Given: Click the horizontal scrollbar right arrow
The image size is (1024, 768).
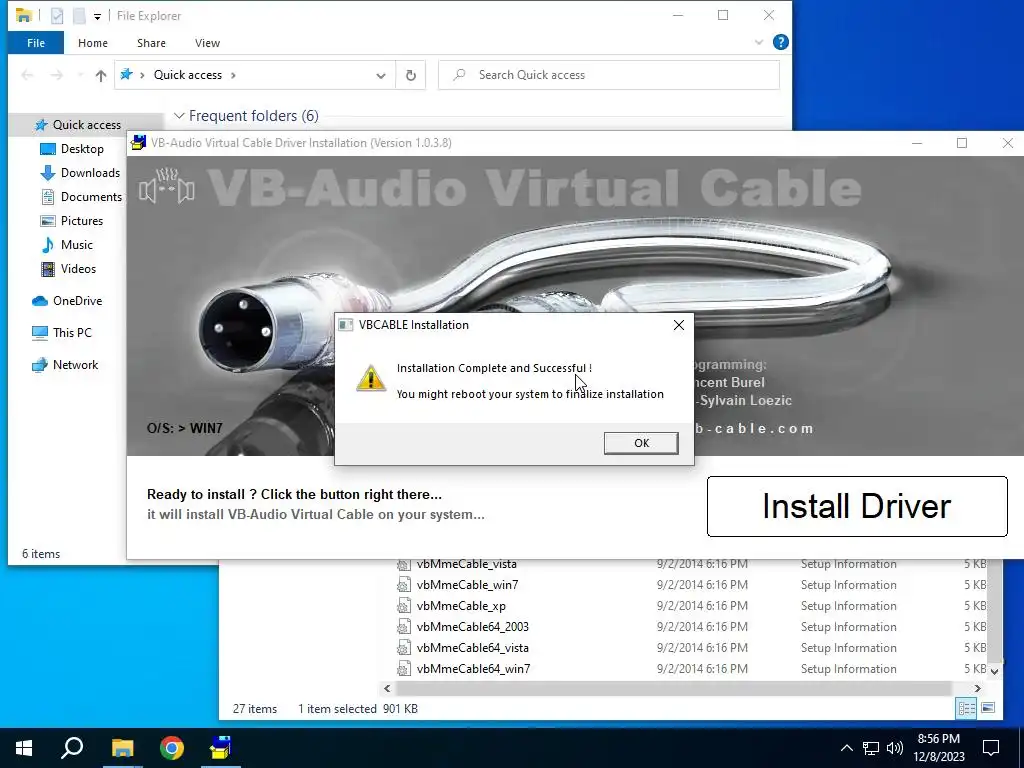Looking at the screenshot, I should pos(978,688).
